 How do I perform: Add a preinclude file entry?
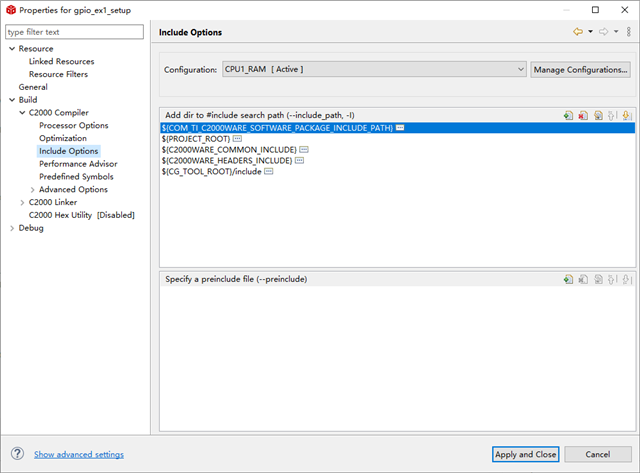[x=568, y=279]
